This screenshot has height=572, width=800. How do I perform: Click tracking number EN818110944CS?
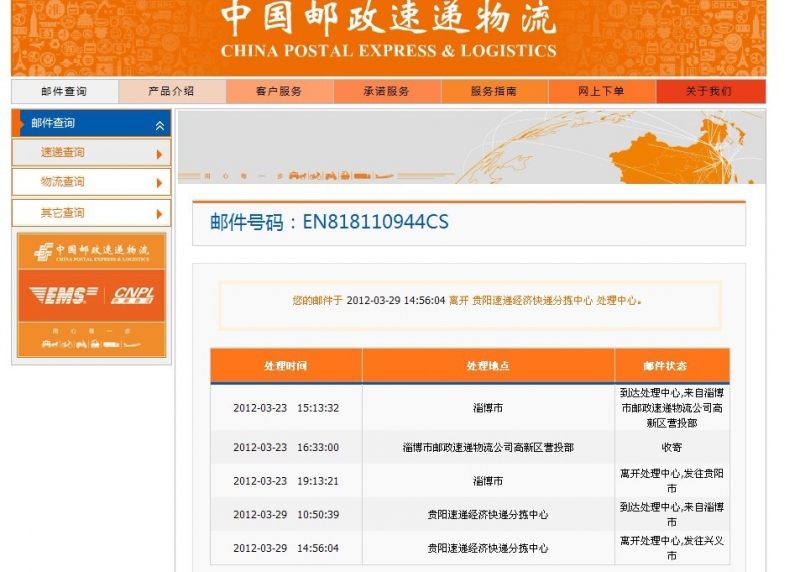pos(376,222)
